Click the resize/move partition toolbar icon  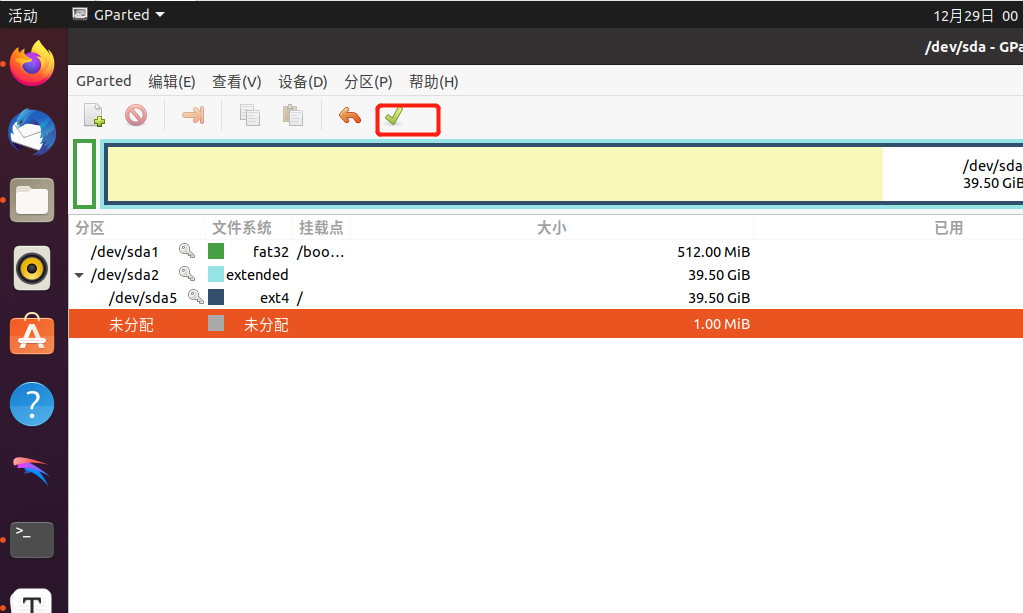(x=193, y=116)
